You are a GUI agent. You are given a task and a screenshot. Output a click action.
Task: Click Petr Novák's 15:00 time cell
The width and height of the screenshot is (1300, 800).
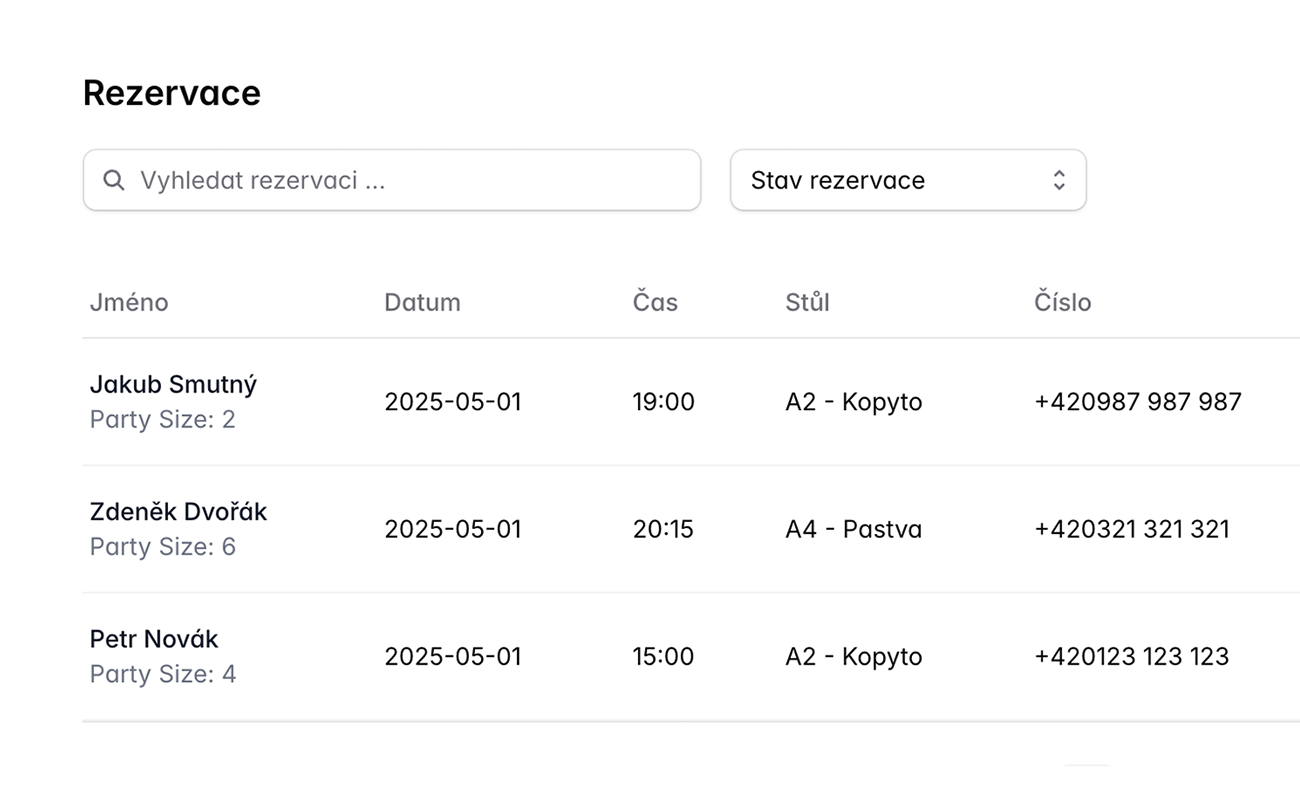(x=663, y=656)
